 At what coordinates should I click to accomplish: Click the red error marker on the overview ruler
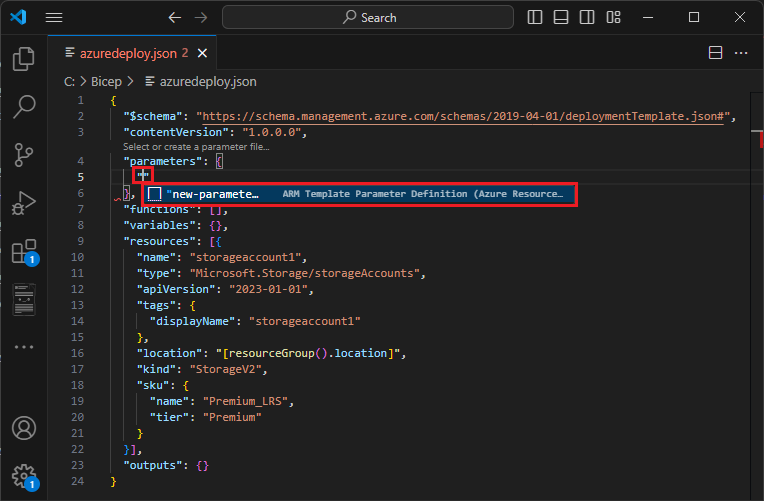point(761,139)
